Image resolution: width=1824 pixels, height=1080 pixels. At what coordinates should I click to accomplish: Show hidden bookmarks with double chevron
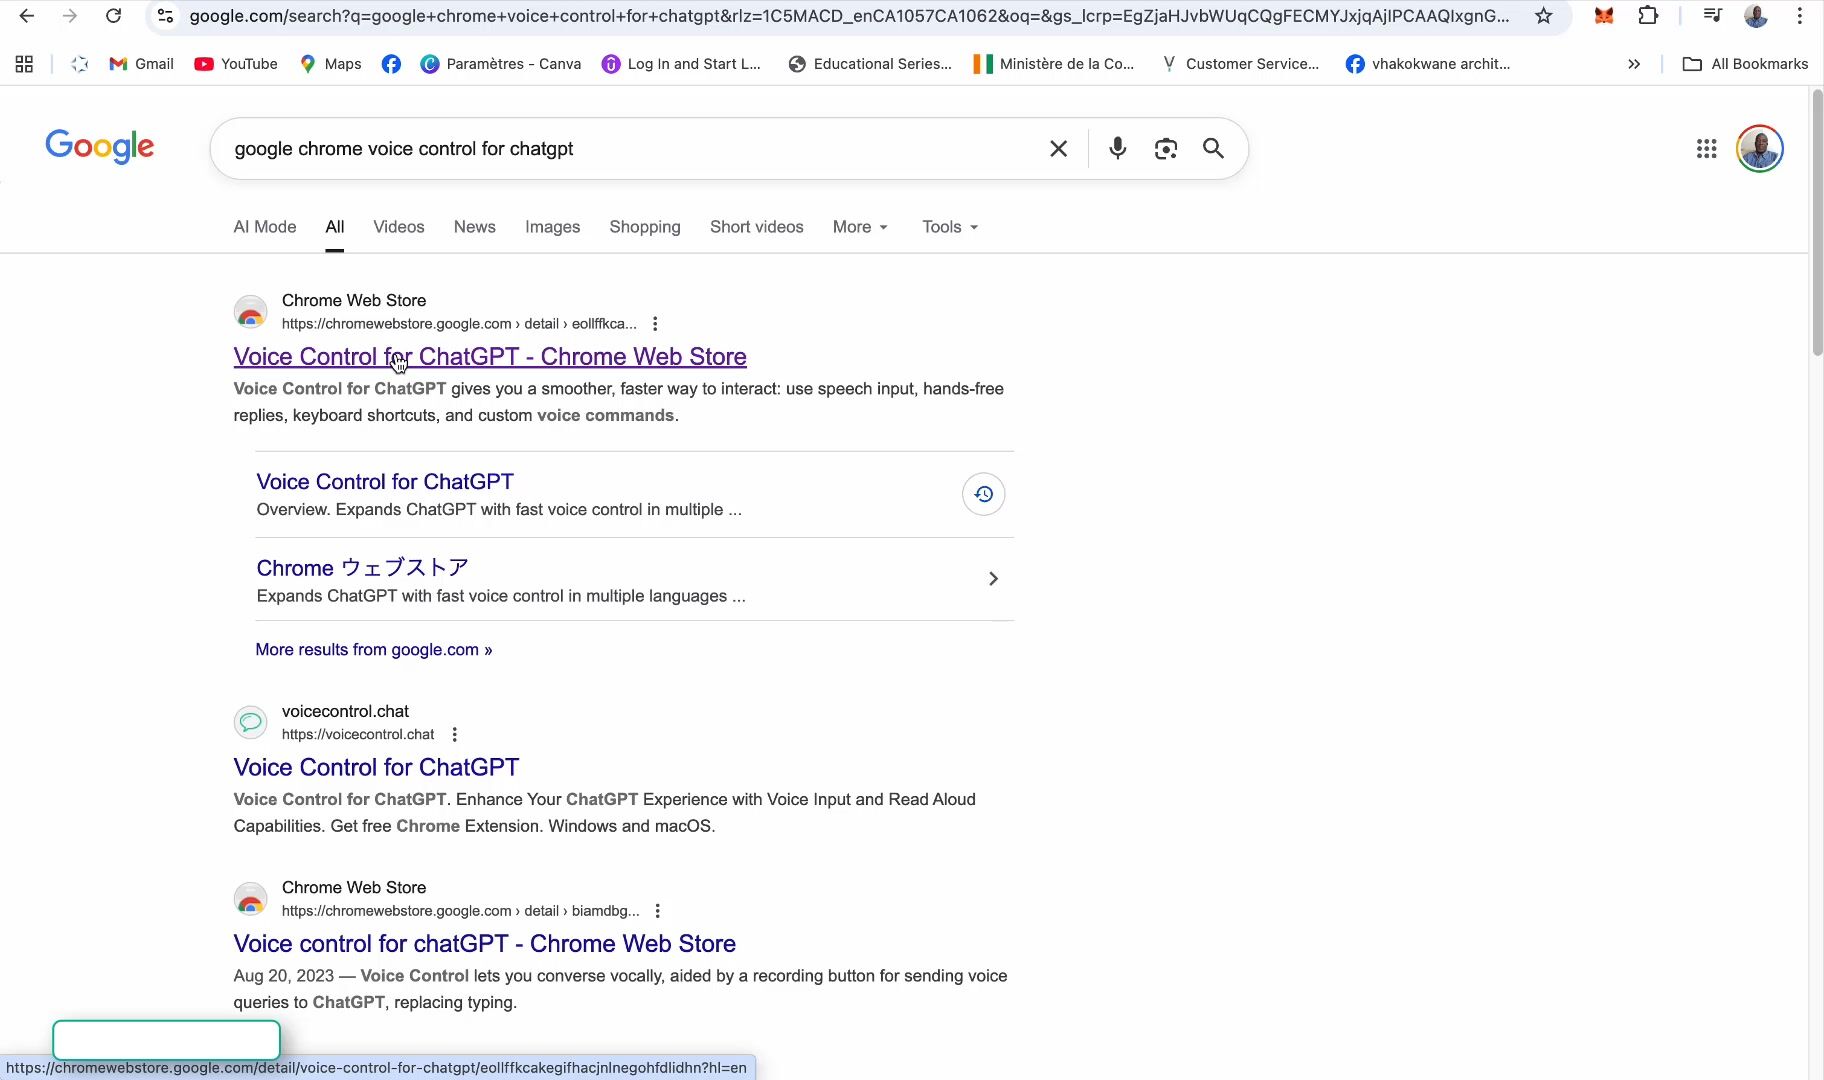click(1634, 64)
